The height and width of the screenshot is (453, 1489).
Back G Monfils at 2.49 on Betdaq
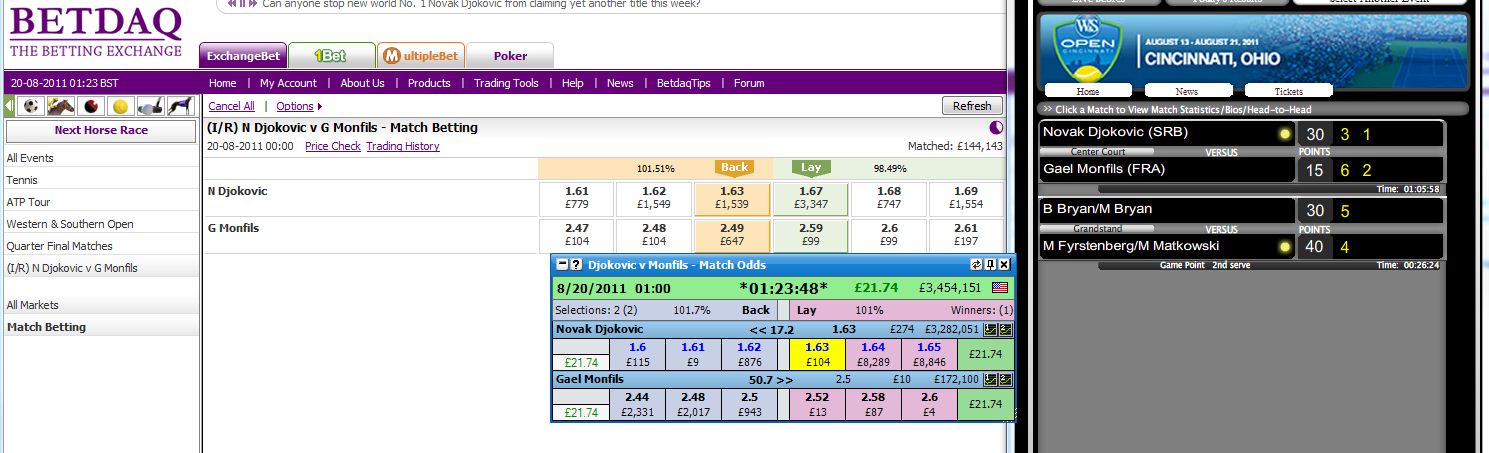732,235
